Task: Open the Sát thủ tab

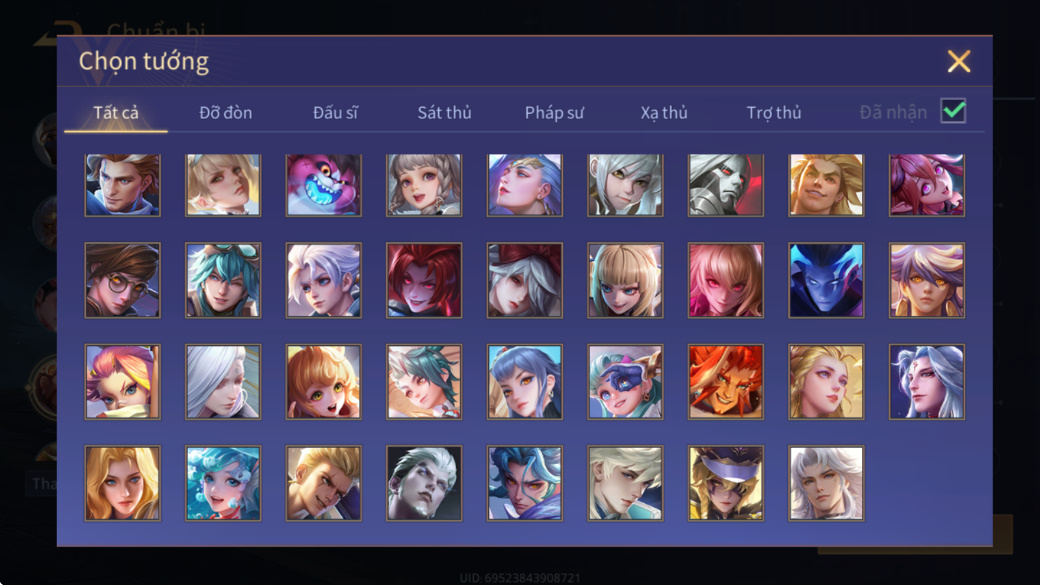Action: [x=444, y=113]
